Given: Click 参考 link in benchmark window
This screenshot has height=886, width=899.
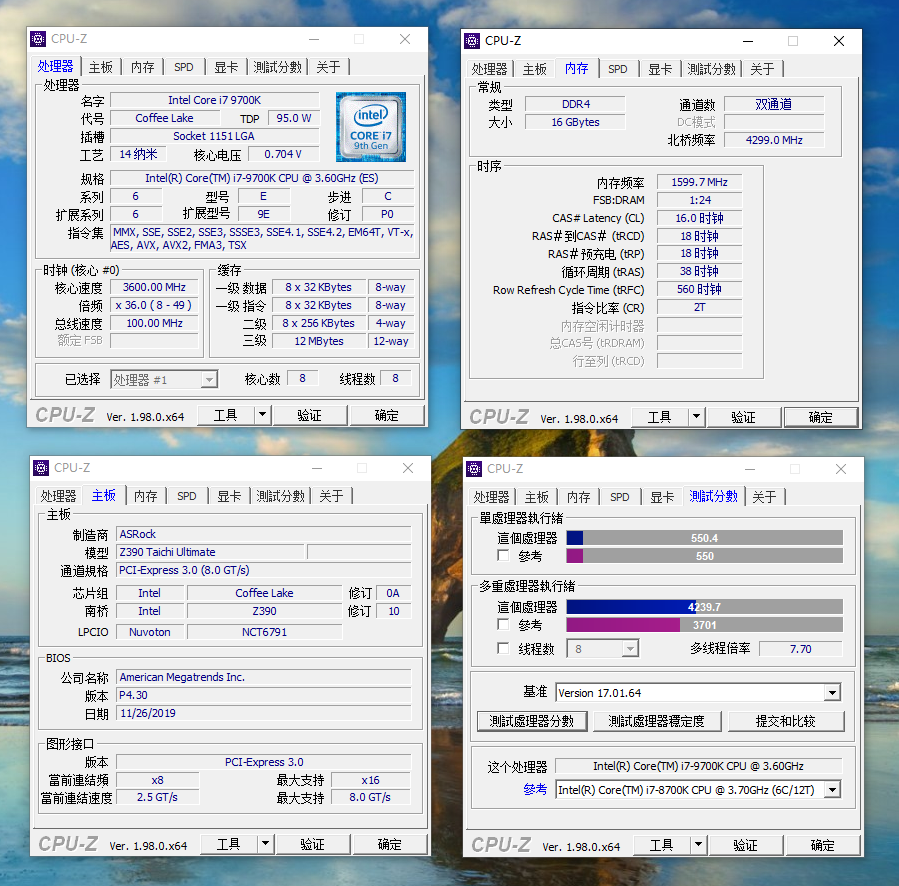Looking at the screenshot, I should 535,789.
